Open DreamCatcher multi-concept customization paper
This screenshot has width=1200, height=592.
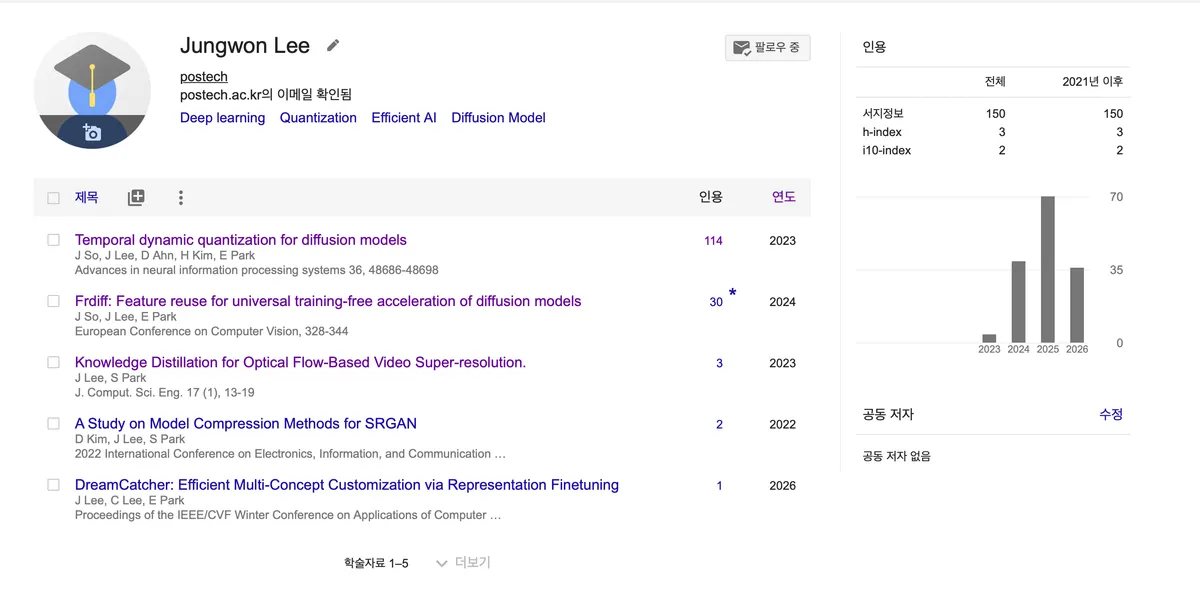point(347,485)
